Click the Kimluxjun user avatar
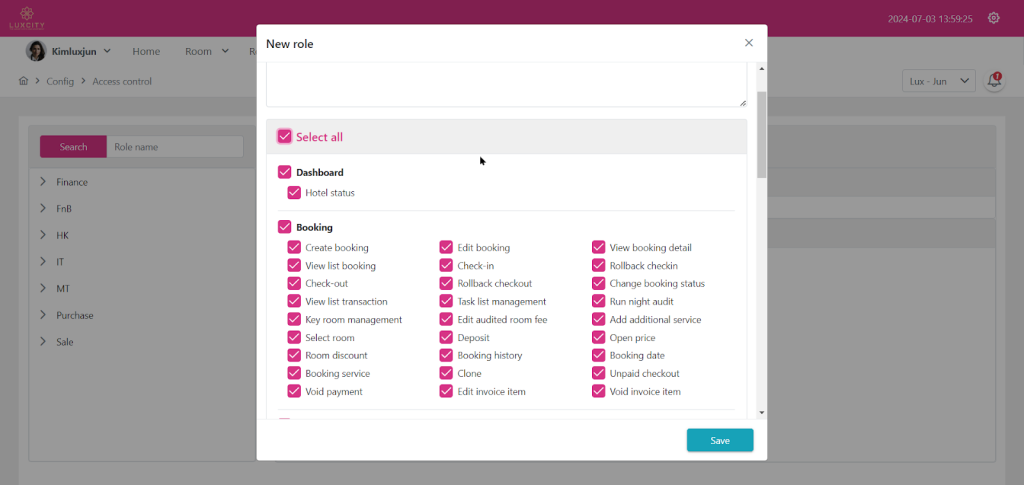This screenshot has width=1024, height=485. pyautogui.click(x=36, y=51)
